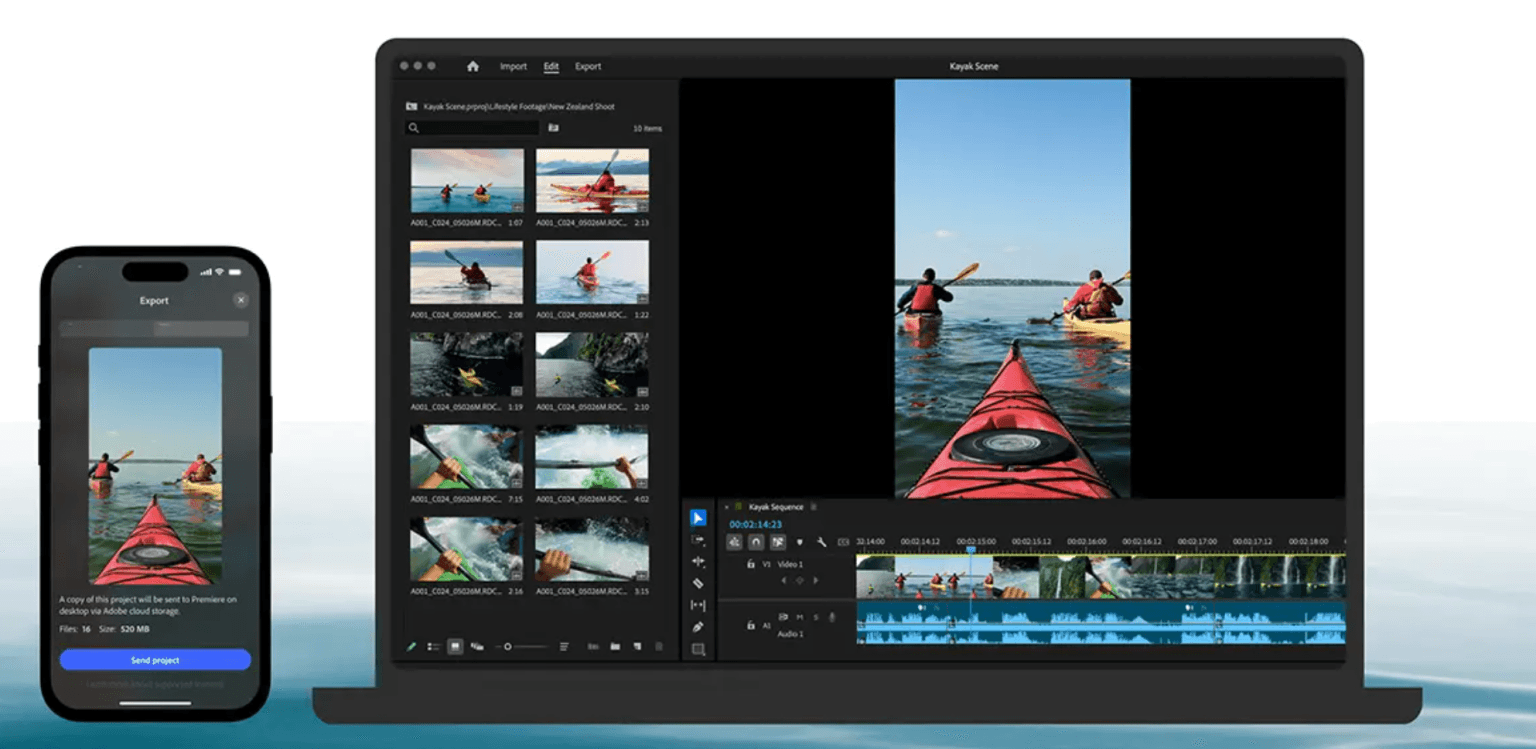The image size is (1536, 749).
Task: Switch to the Import tab
Action: click(513, 66)
